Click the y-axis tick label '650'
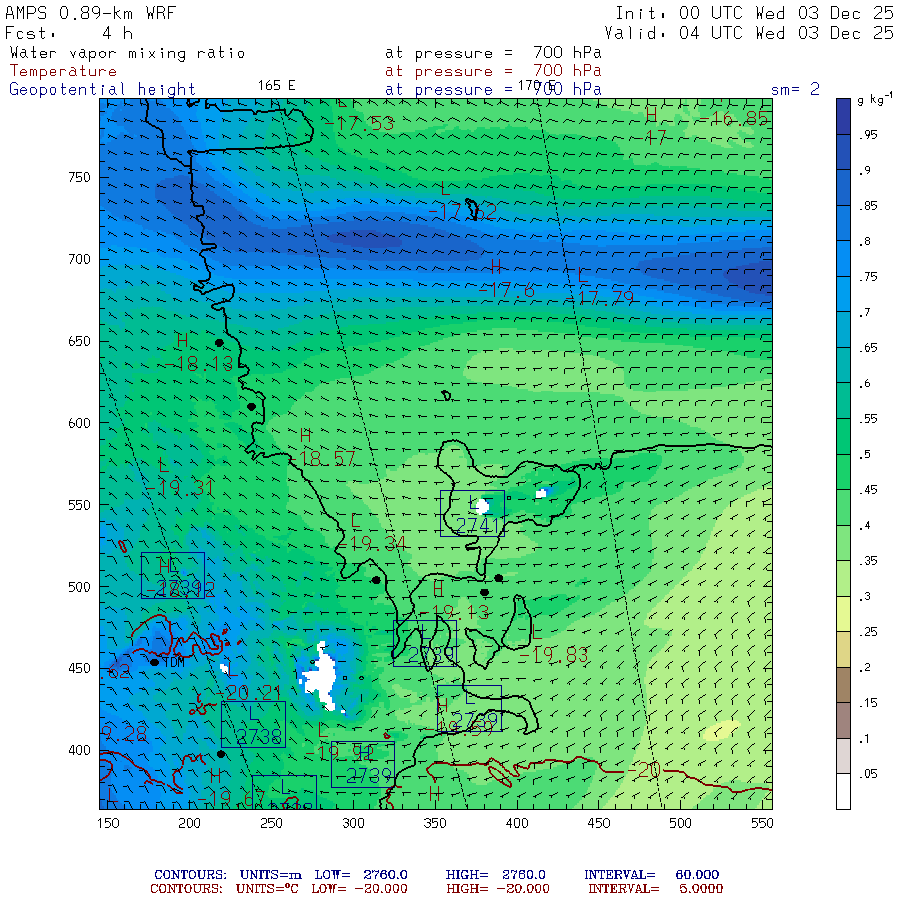The width and height of the screenshot is (900, 900). pos(79,342)
